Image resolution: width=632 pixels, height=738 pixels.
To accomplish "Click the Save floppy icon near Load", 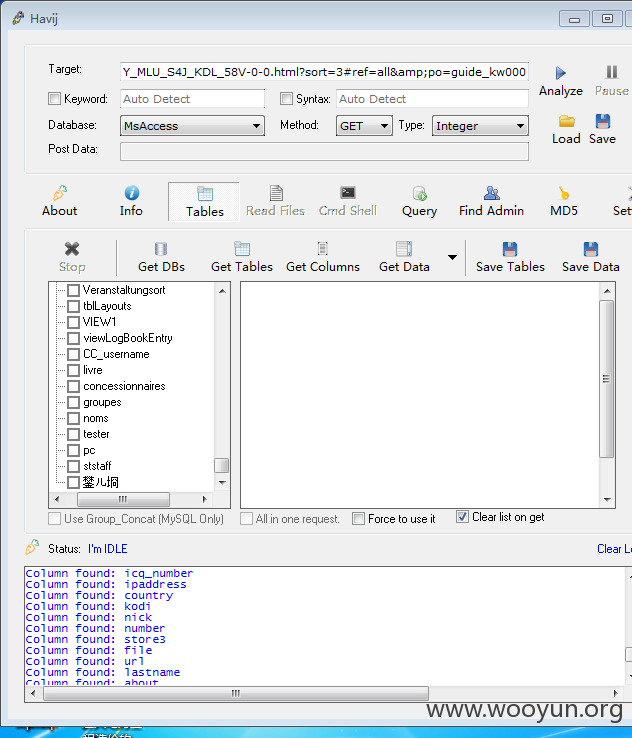I will coord(602,121).
